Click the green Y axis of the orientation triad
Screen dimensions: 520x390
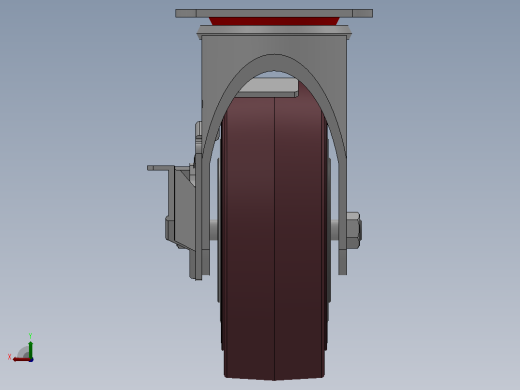tap(30, 349)
